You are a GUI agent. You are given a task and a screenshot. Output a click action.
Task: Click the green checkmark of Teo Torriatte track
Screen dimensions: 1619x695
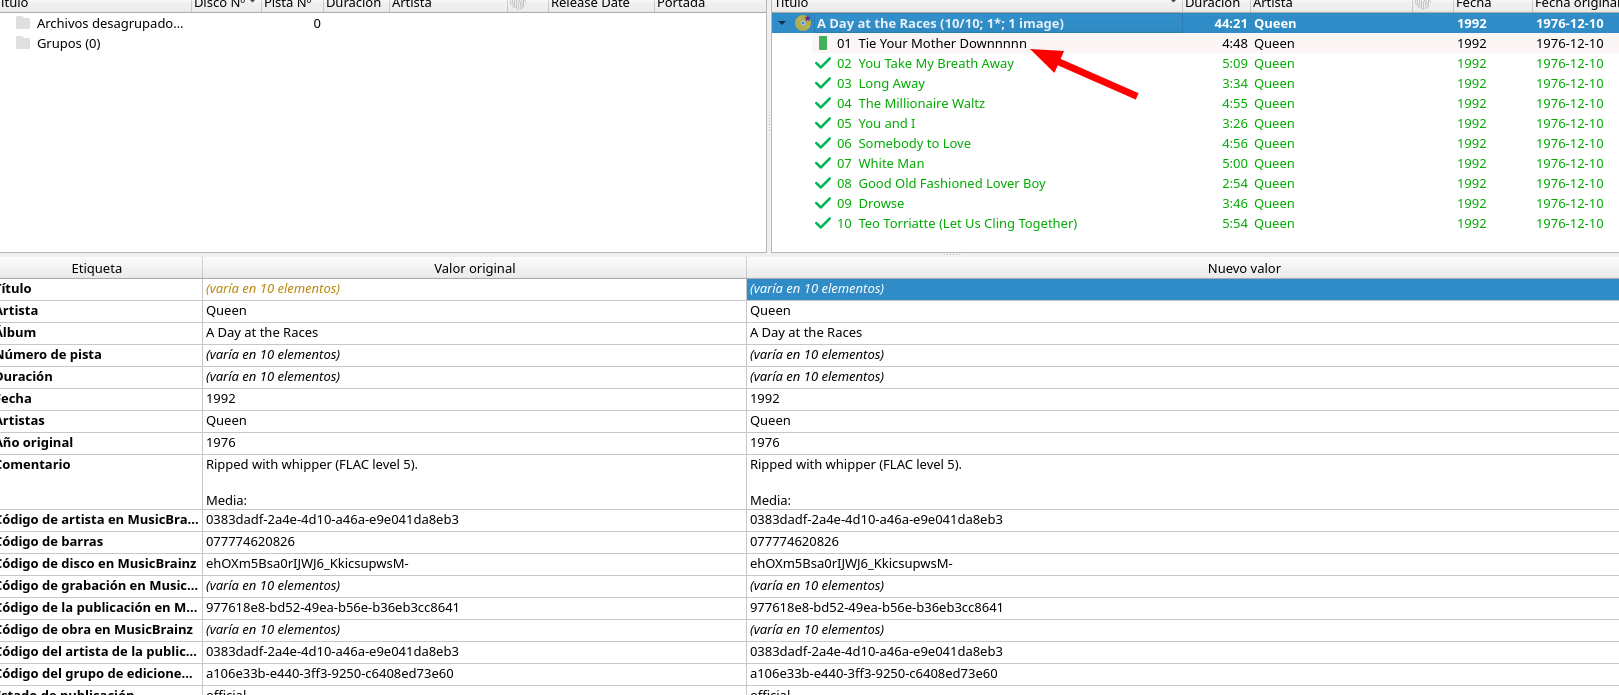point(823,223)
